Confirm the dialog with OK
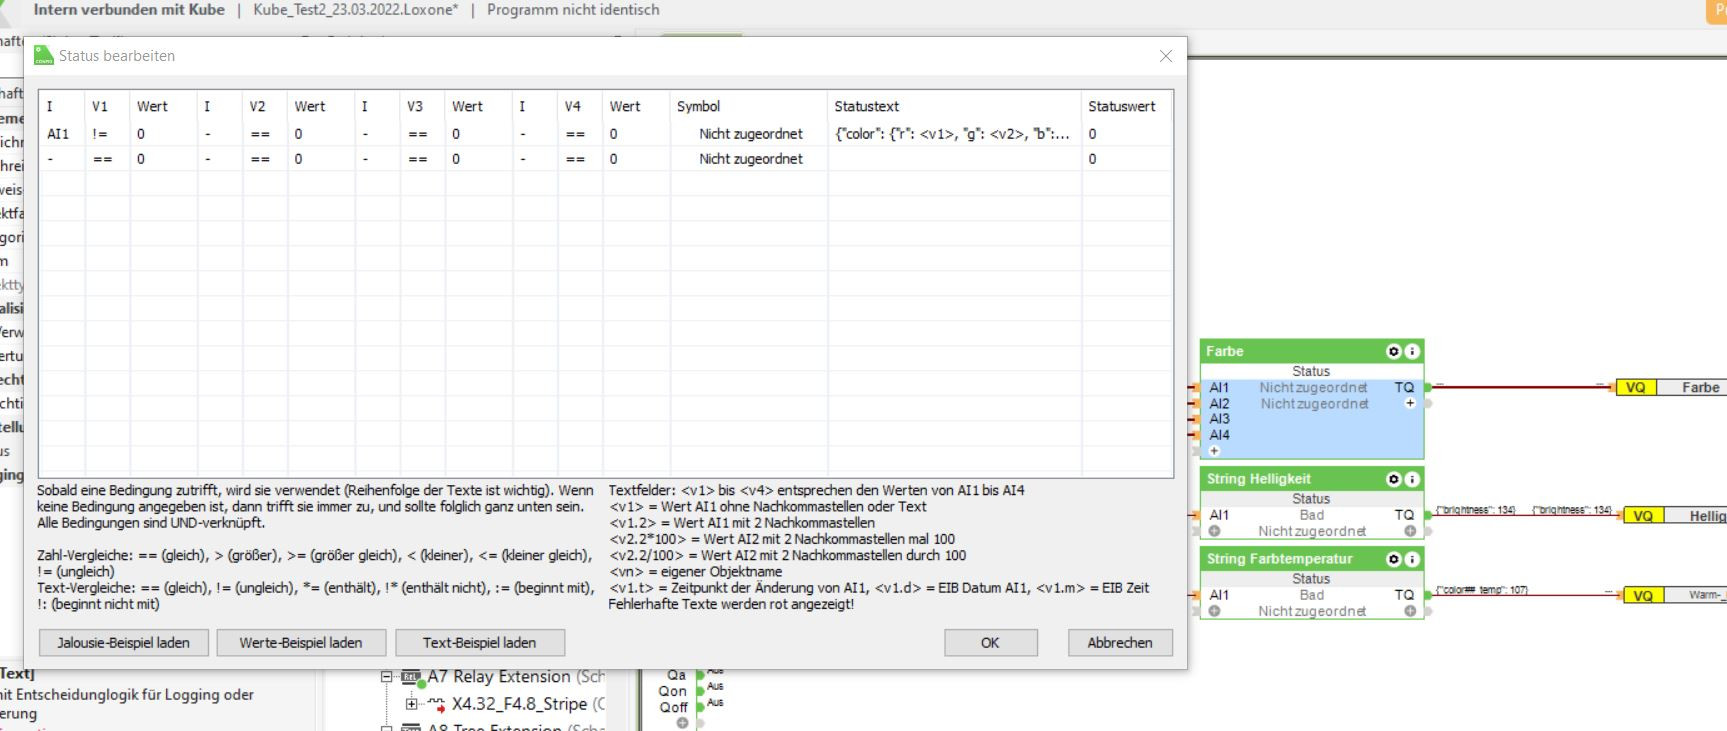The width and height of the screenshot is (1727, 731). 990,643
